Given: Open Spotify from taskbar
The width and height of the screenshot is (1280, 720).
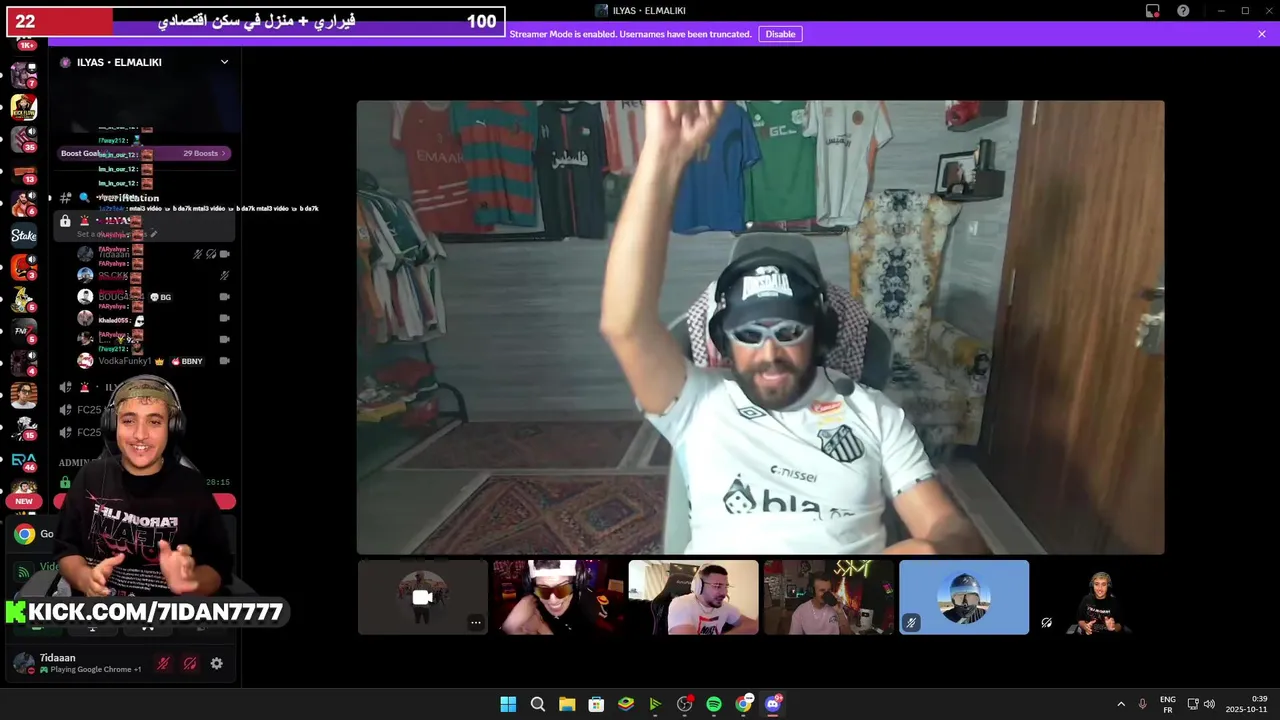Looking at the screenshot, I should click(x=714, y=704).
